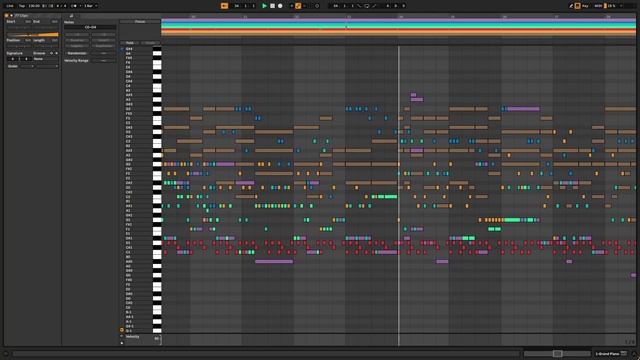Open the Metronome settings dropdown arrow
Screen dimensions: 640x360
[x=80, y=6]
